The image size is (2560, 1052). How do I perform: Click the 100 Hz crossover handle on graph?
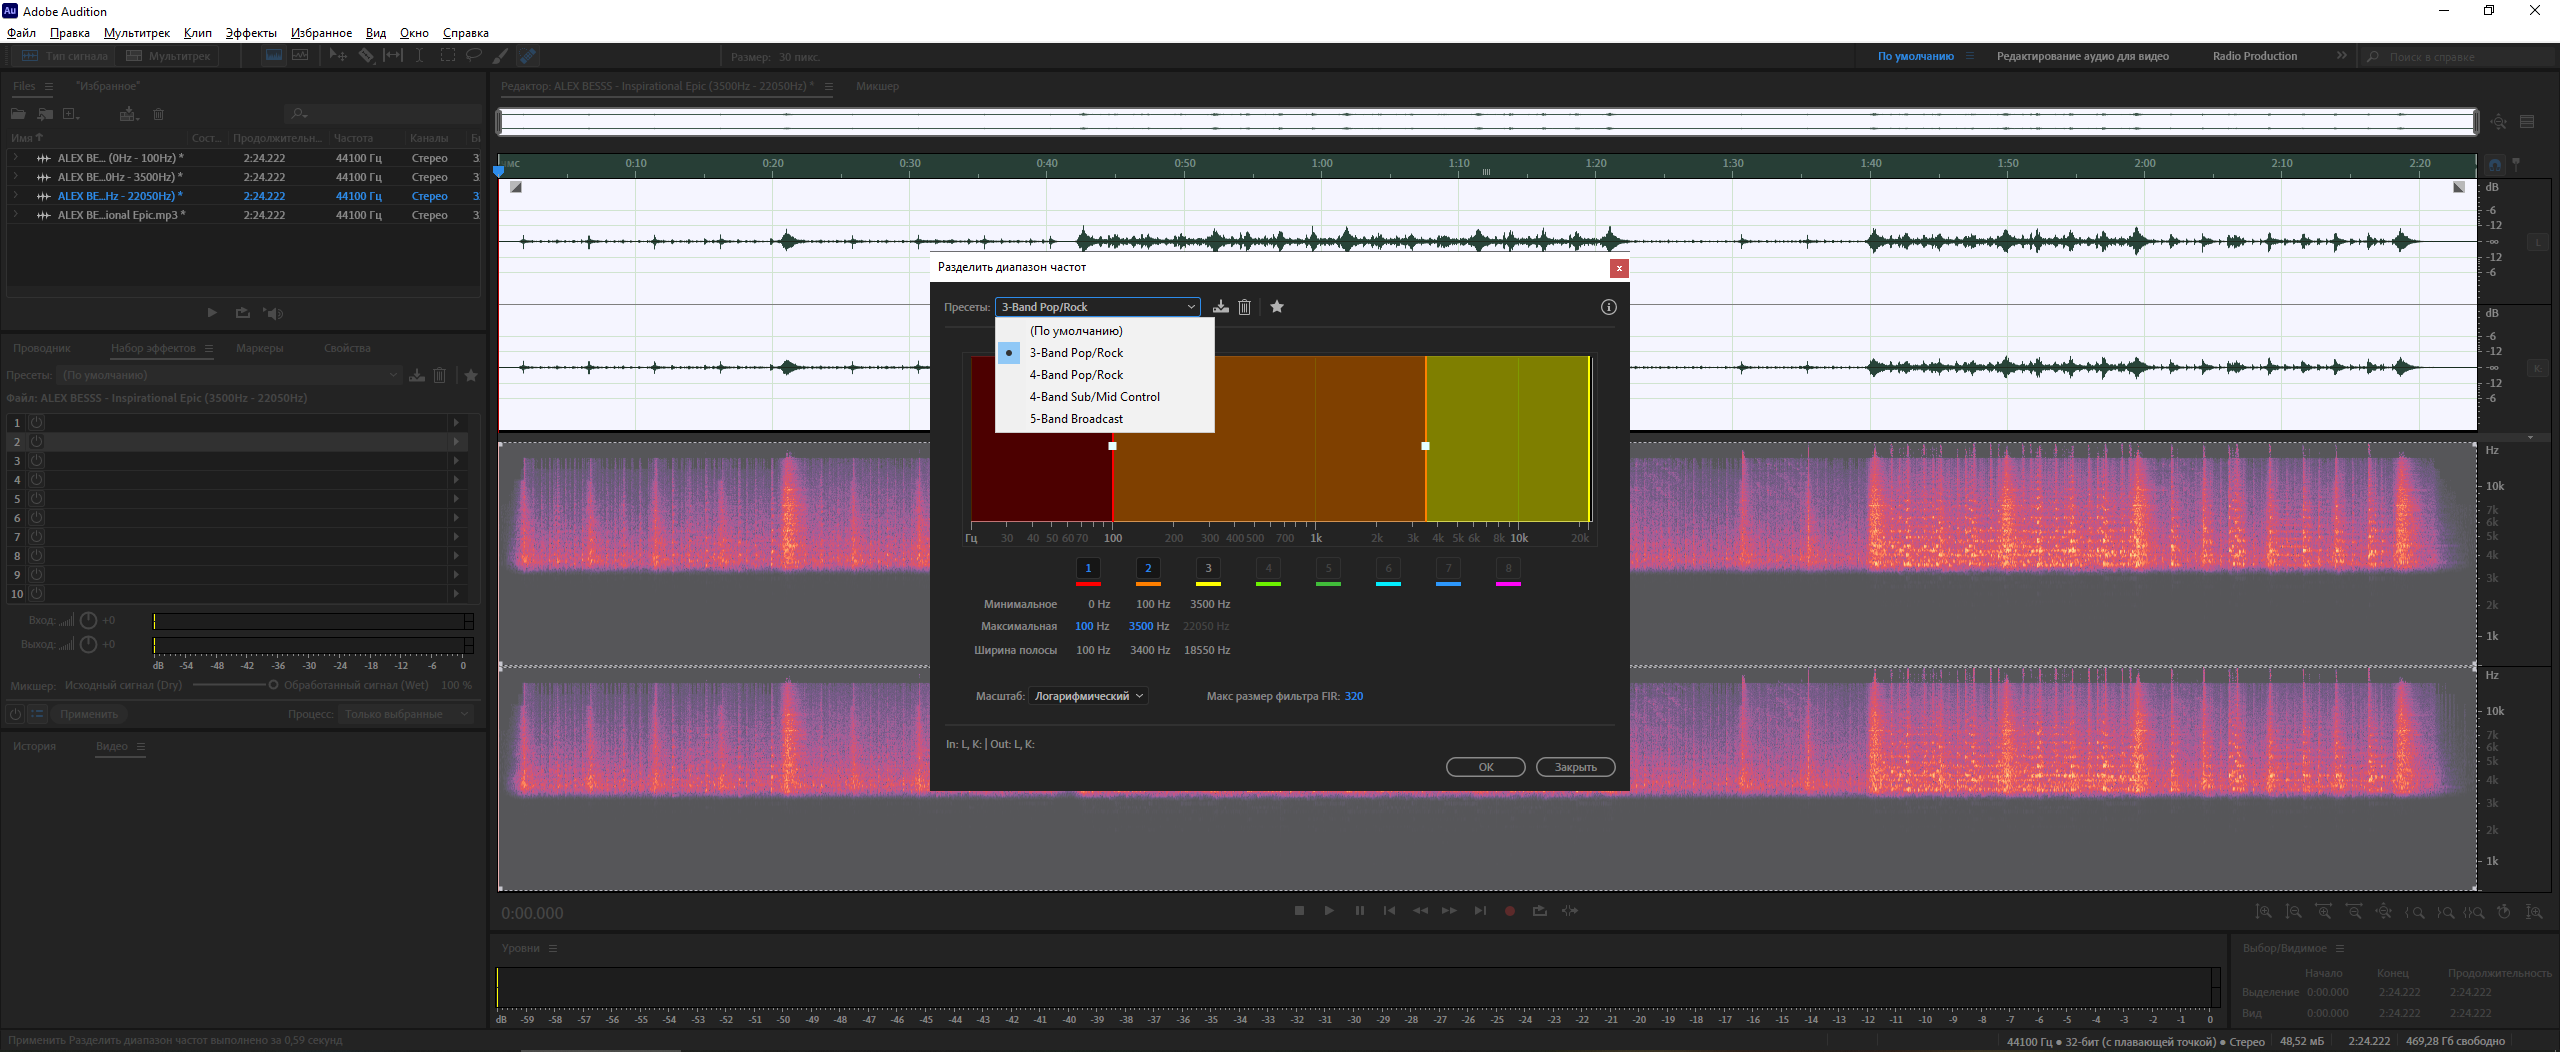coord(1112,446)
